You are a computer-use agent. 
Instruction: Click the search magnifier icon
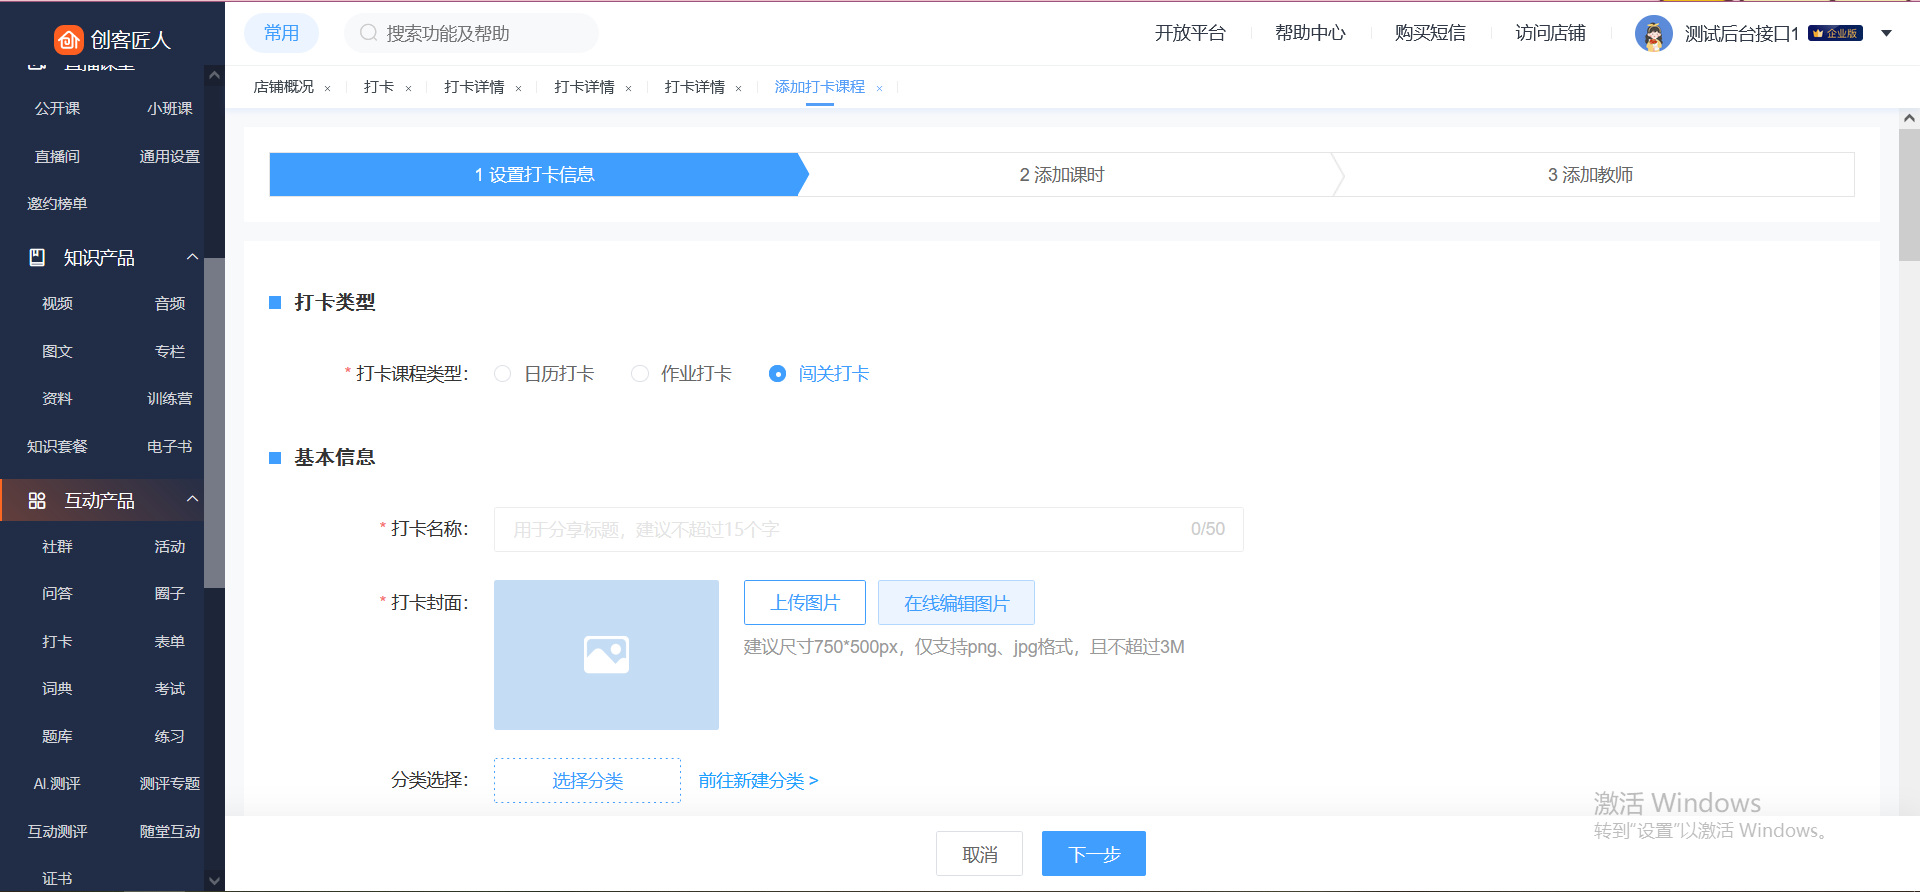click(368, 33)
